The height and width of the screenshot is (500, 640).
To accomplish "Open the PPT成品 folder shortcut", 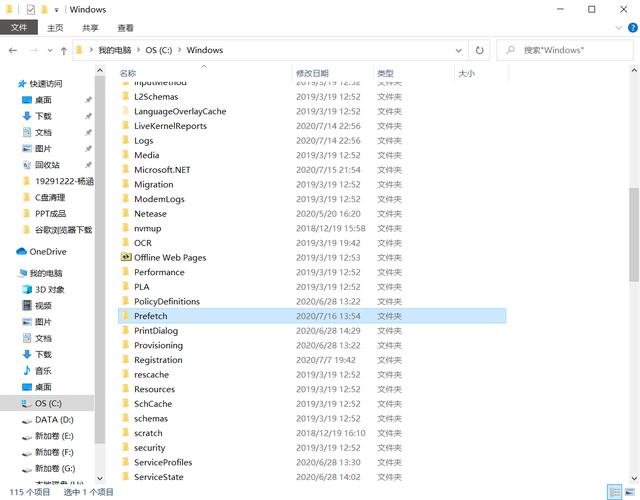I will click(x=50, y=214).
